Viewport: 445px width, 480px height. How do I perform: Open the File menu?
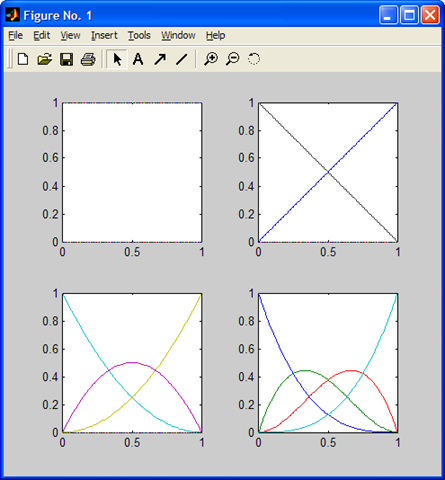click(x=15, y=35)
